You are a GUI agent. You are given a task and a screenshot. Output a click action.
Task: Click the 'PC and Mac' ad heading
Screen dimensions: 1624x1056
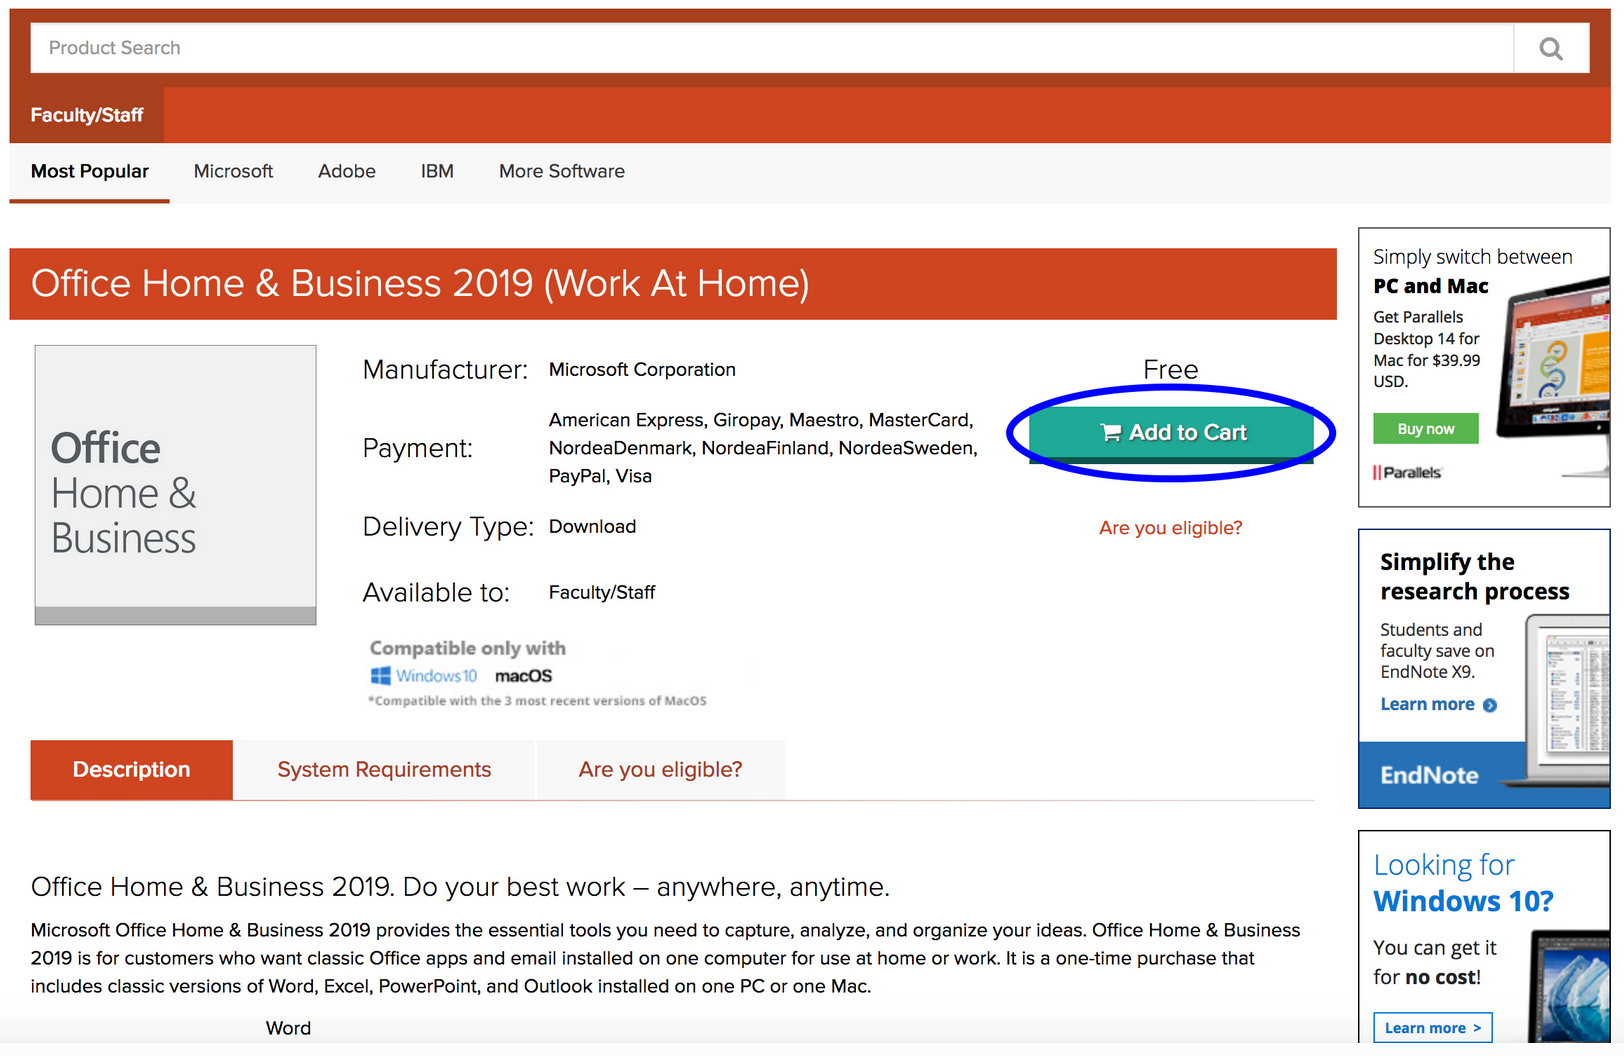coord(1431,287)
